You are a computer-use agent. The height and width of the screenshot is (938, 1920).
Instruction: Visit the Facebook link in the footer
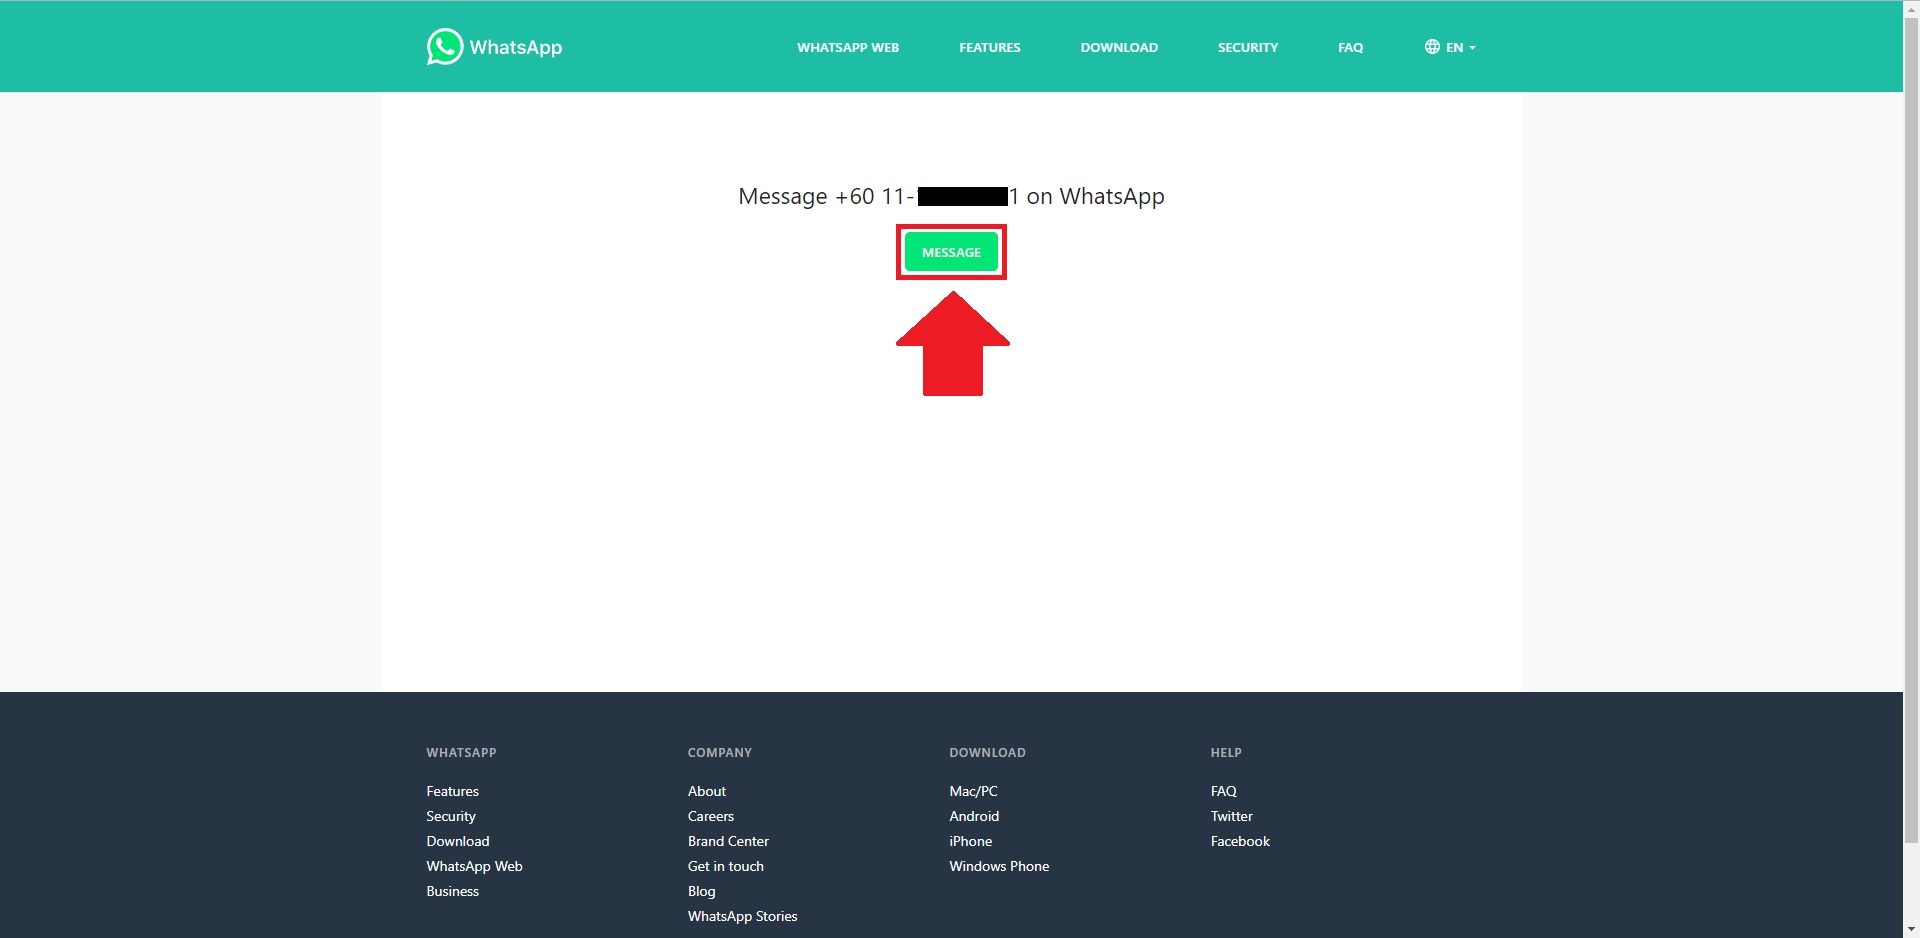coord(1240,841)
